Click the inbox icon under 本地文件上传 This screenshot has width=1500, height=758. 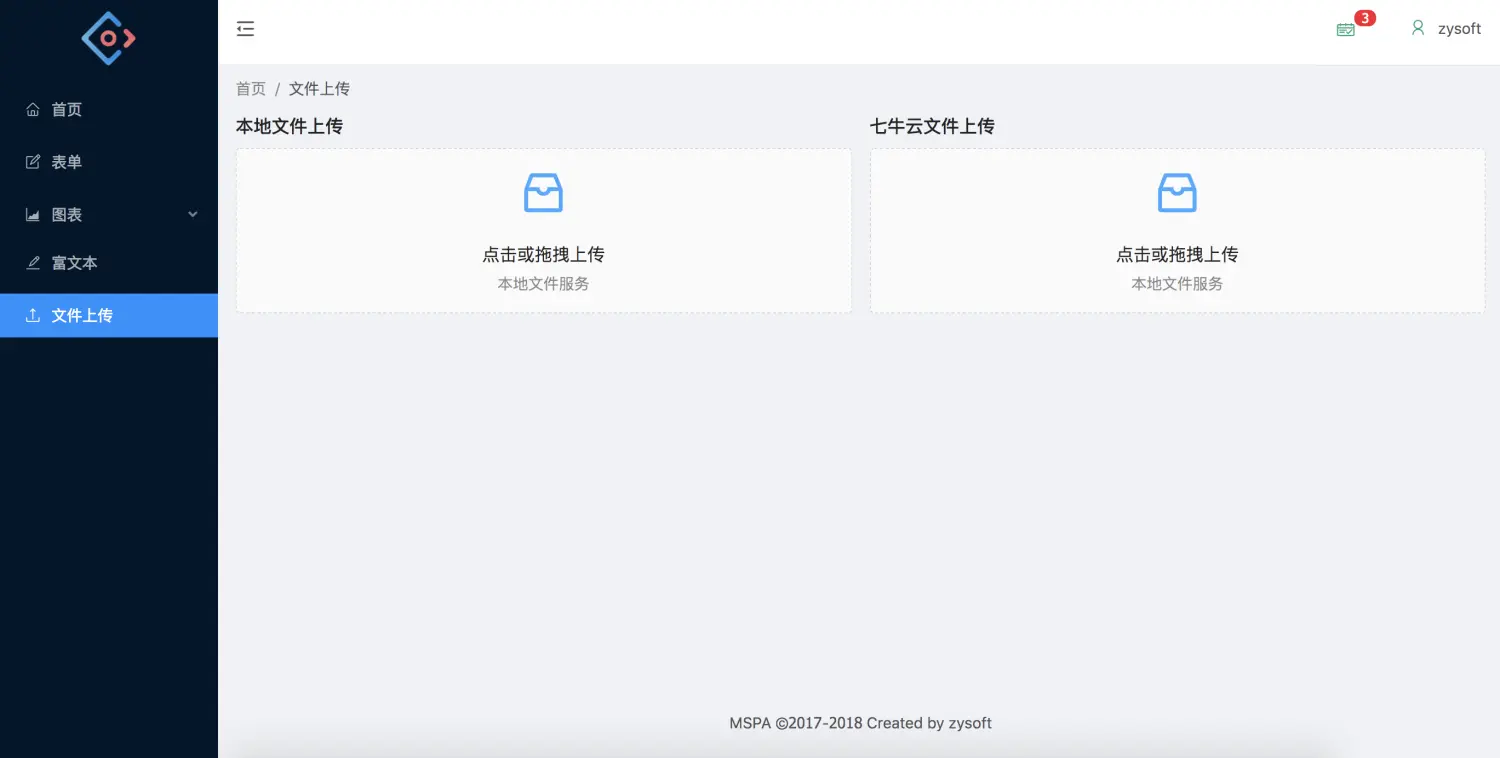point(543,192)
